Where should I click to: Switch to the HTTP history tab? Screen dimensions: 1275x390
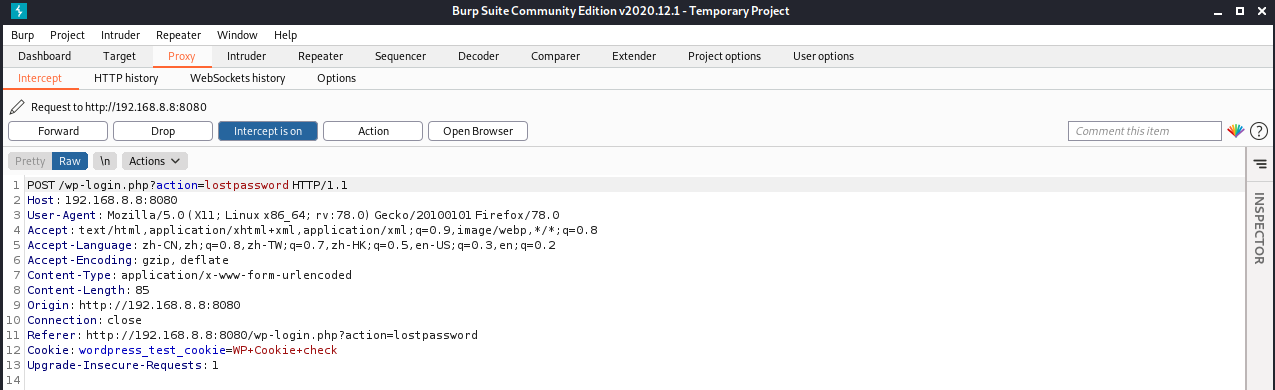(x=126, y=78)
